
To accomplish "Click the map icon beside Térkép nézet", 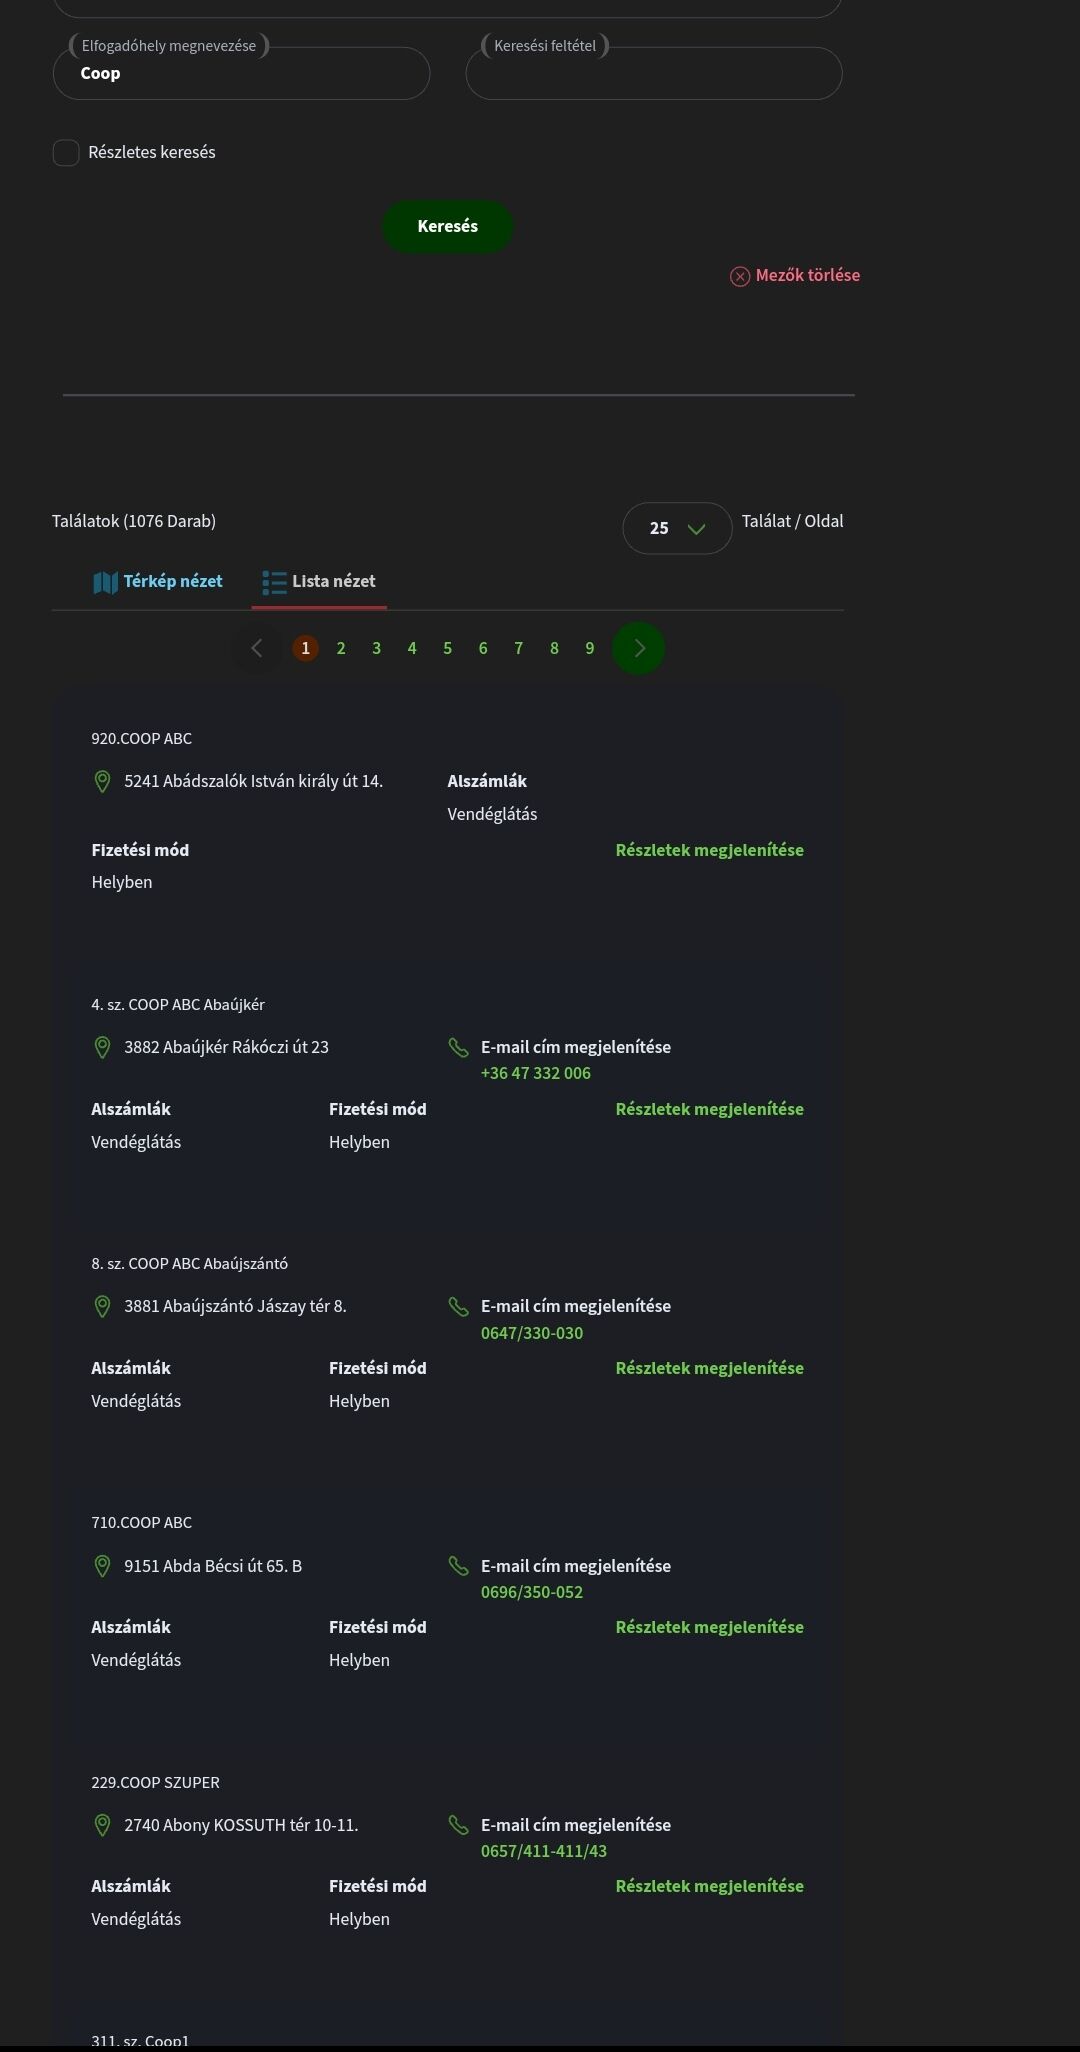I will tap(105, 582).
